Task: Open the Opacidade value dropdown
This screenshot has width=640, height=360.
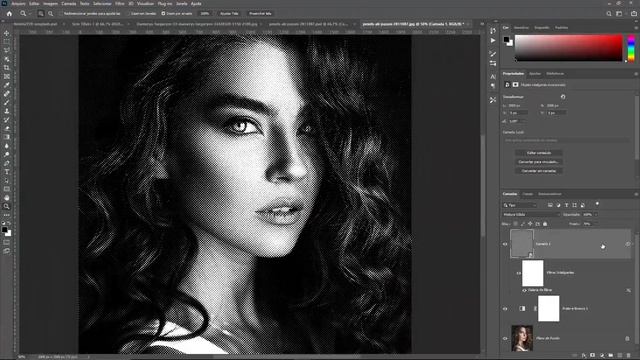Action: [596, 214]
